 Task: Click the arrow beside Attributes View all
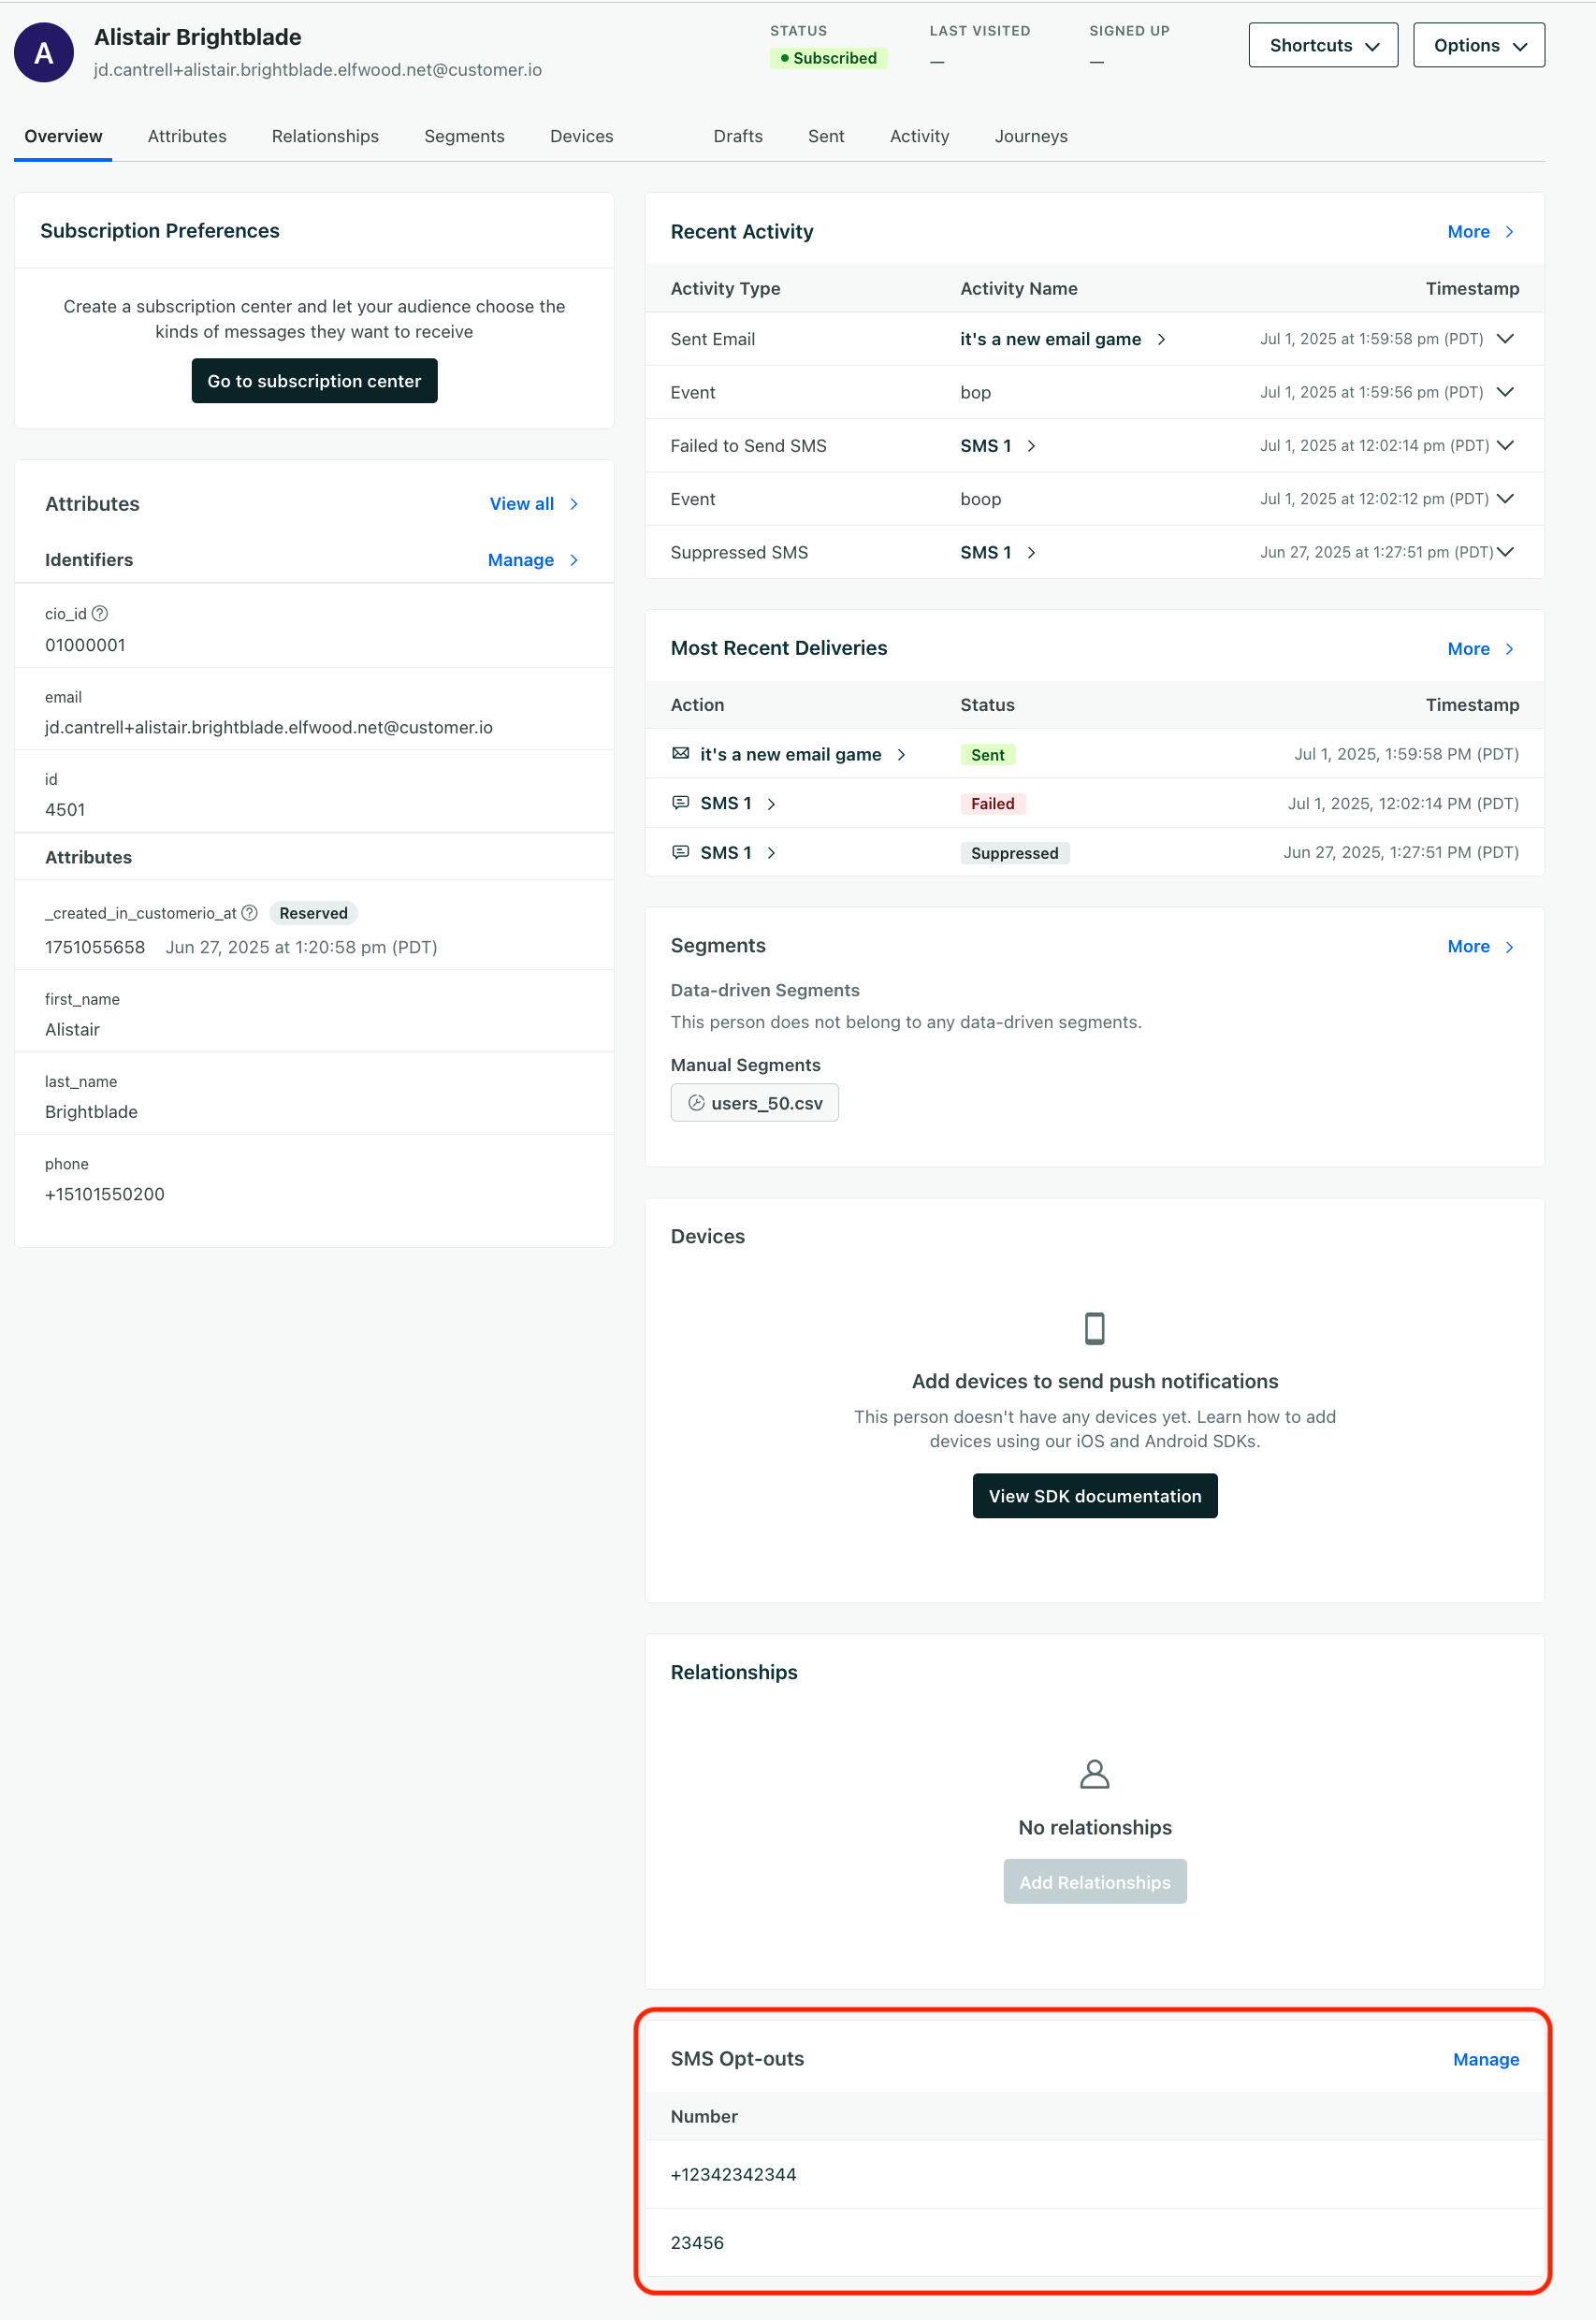coord(574,504)
